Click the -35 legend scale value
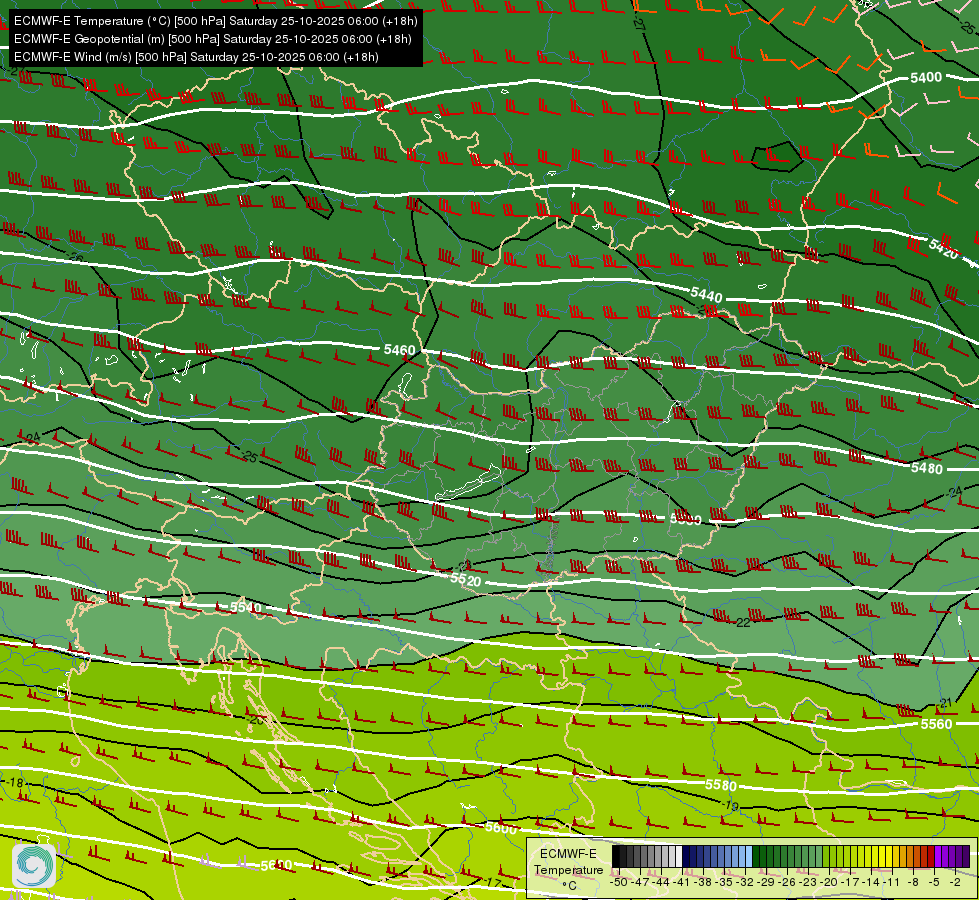The width and height of the screenshot is (979, 900). point(724,882)
